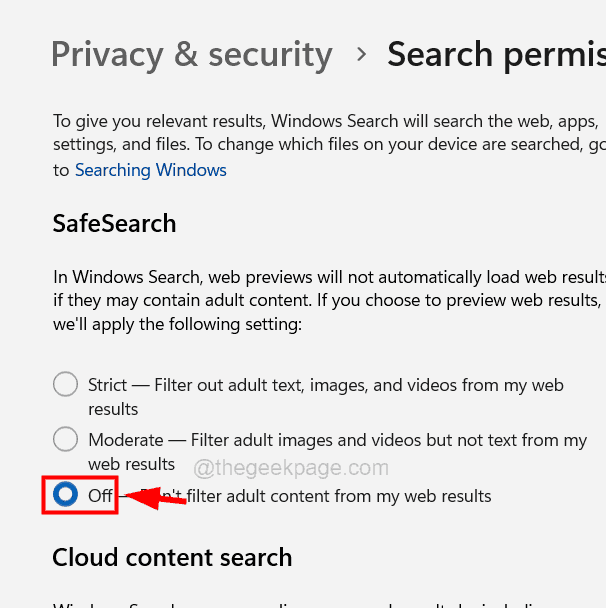Click "we'll apply the following setting" line
606x608 pixels.
pos(176,324)
